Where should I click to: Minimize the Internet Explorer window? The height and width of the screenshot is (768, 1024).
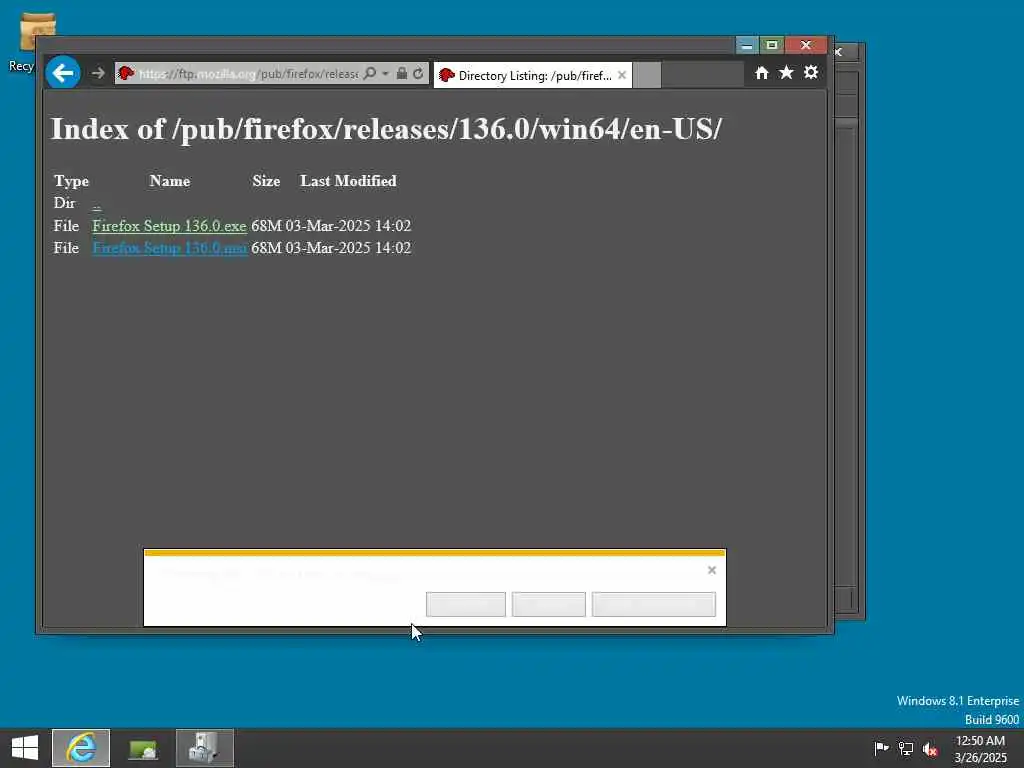coord(747,45)
